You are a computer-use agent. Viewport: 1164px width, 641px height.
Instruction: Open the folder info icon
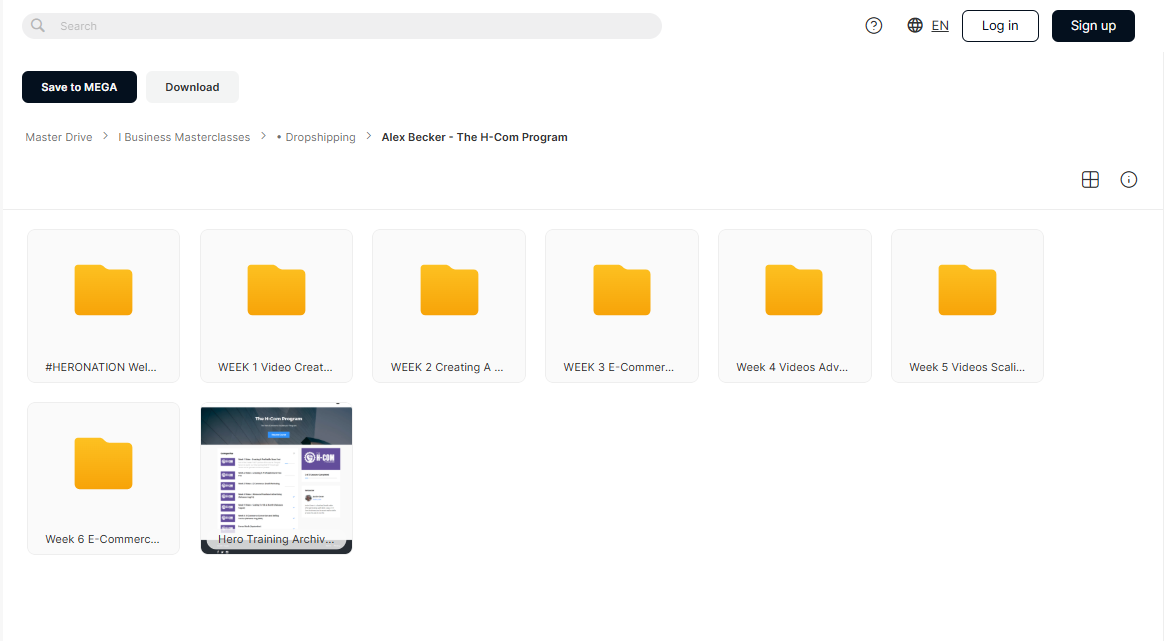pyautogui.click(x=1128, y=180)
